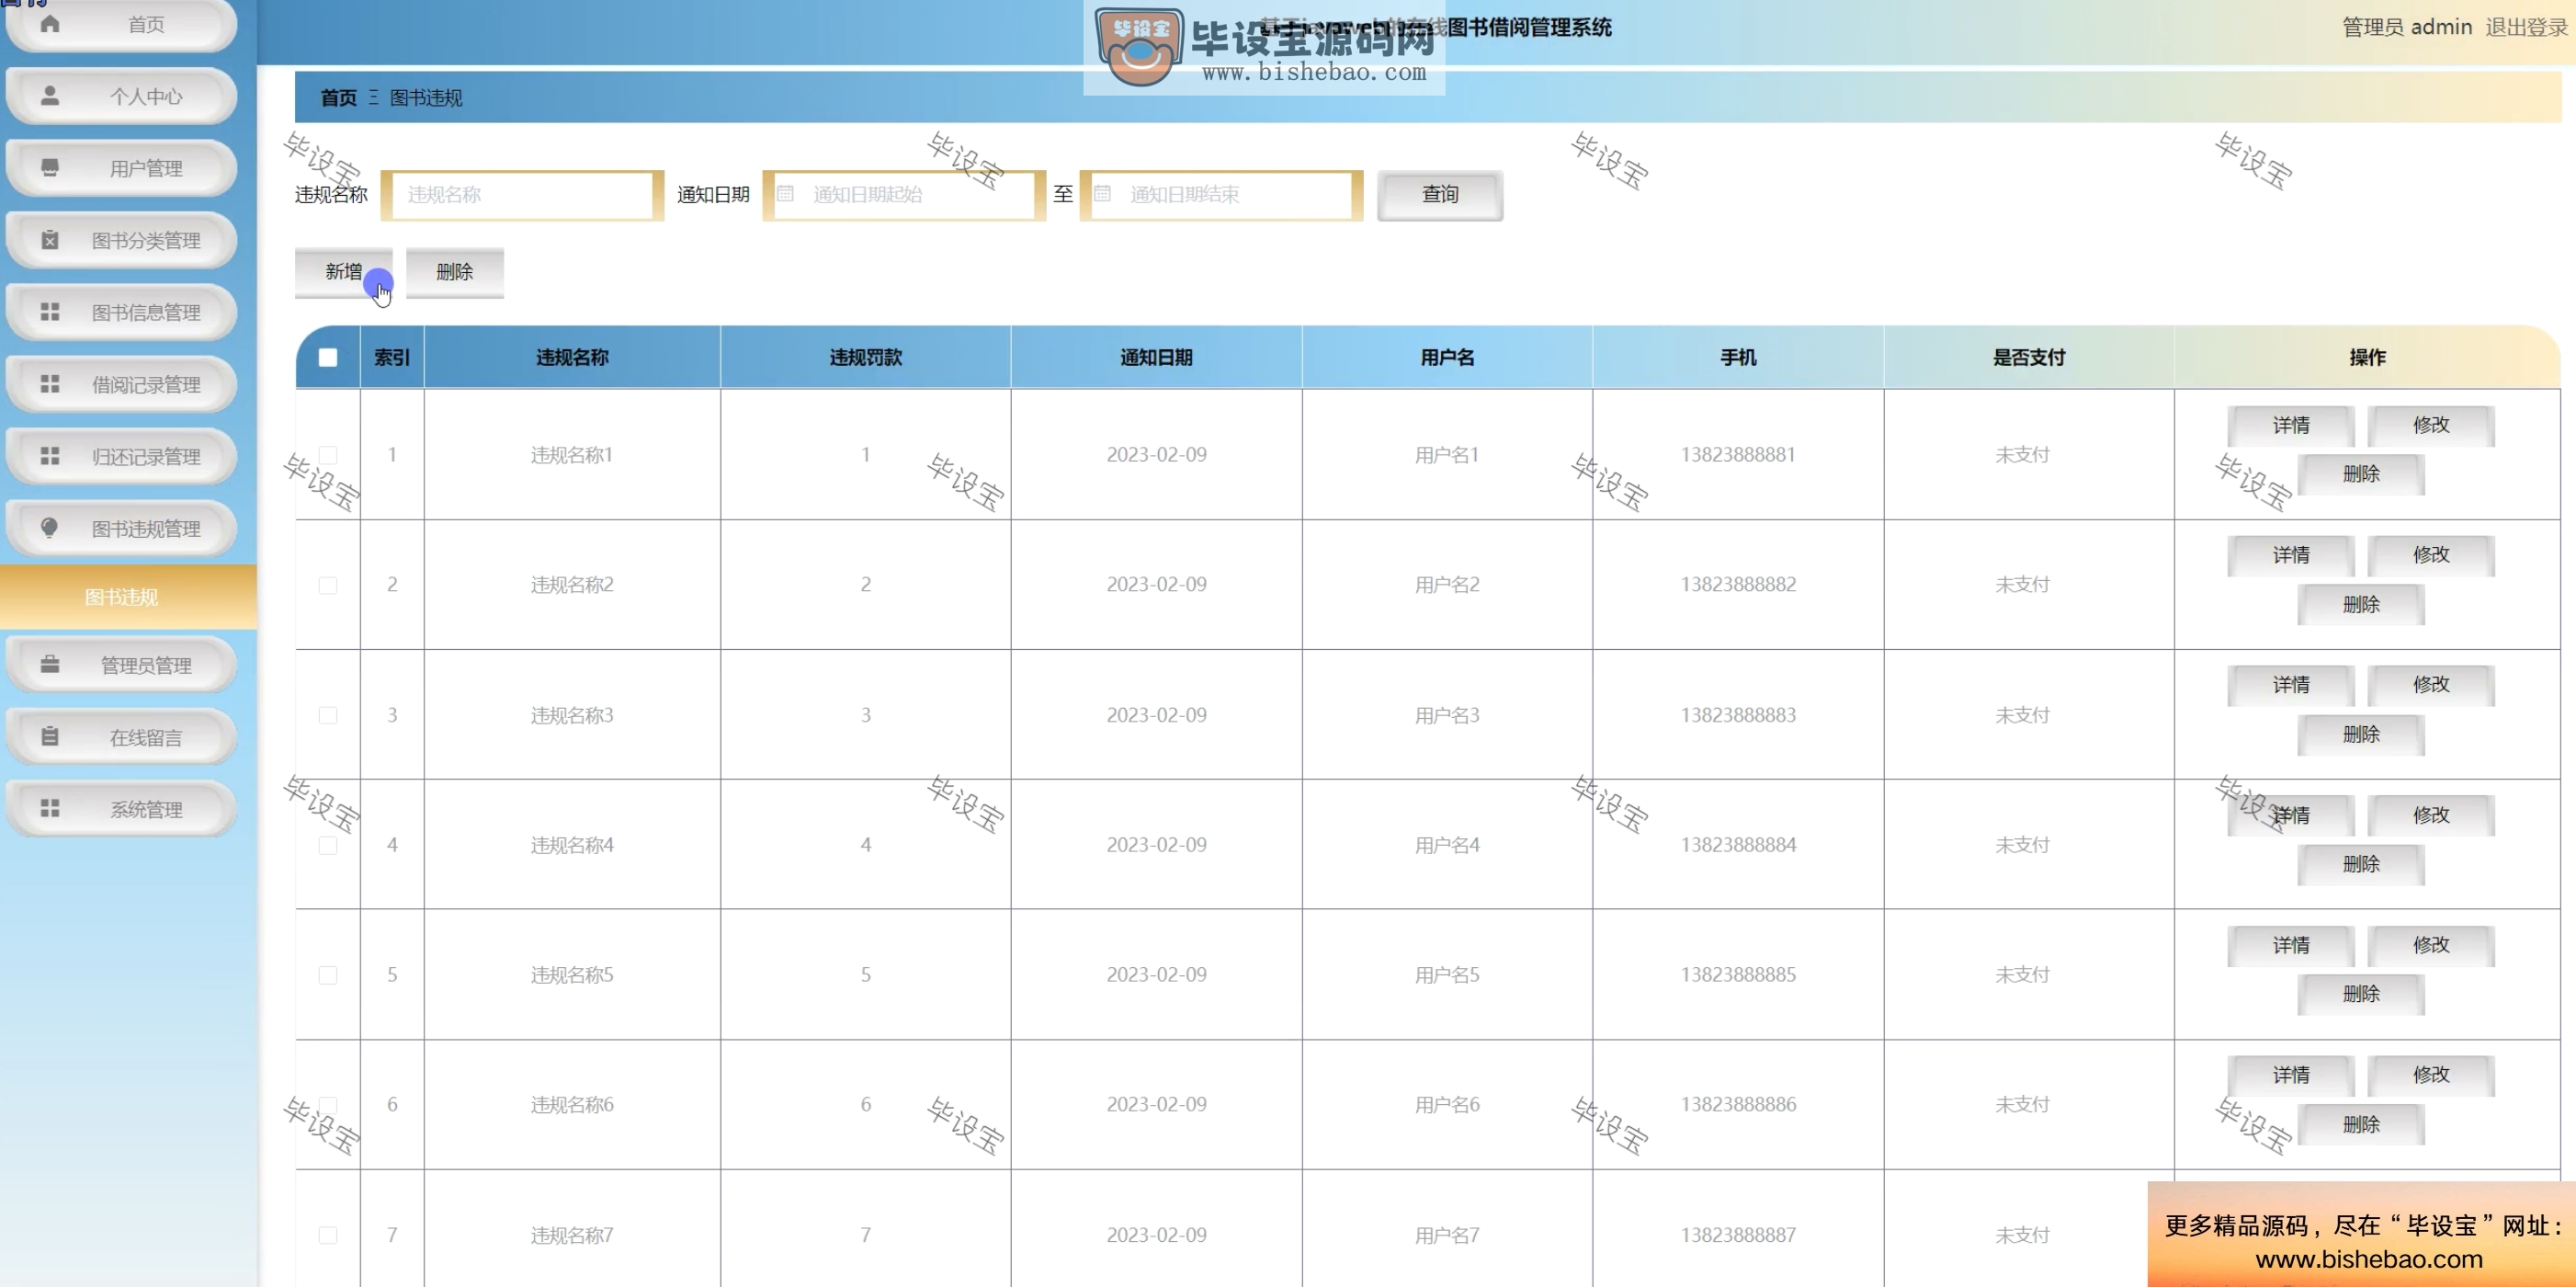Expand 管理员管理 menu
This screenshot has height=1287, width=2576.
coord(121,665)
